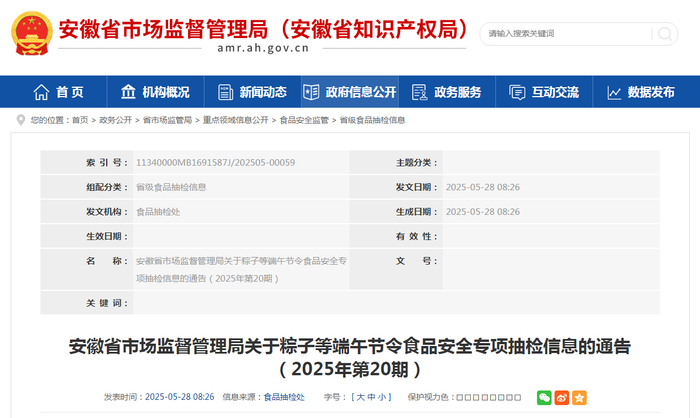The image size is (700, 418).
Task: Click the location pin icon in the breadcrumb
Action: click(21, 120)
